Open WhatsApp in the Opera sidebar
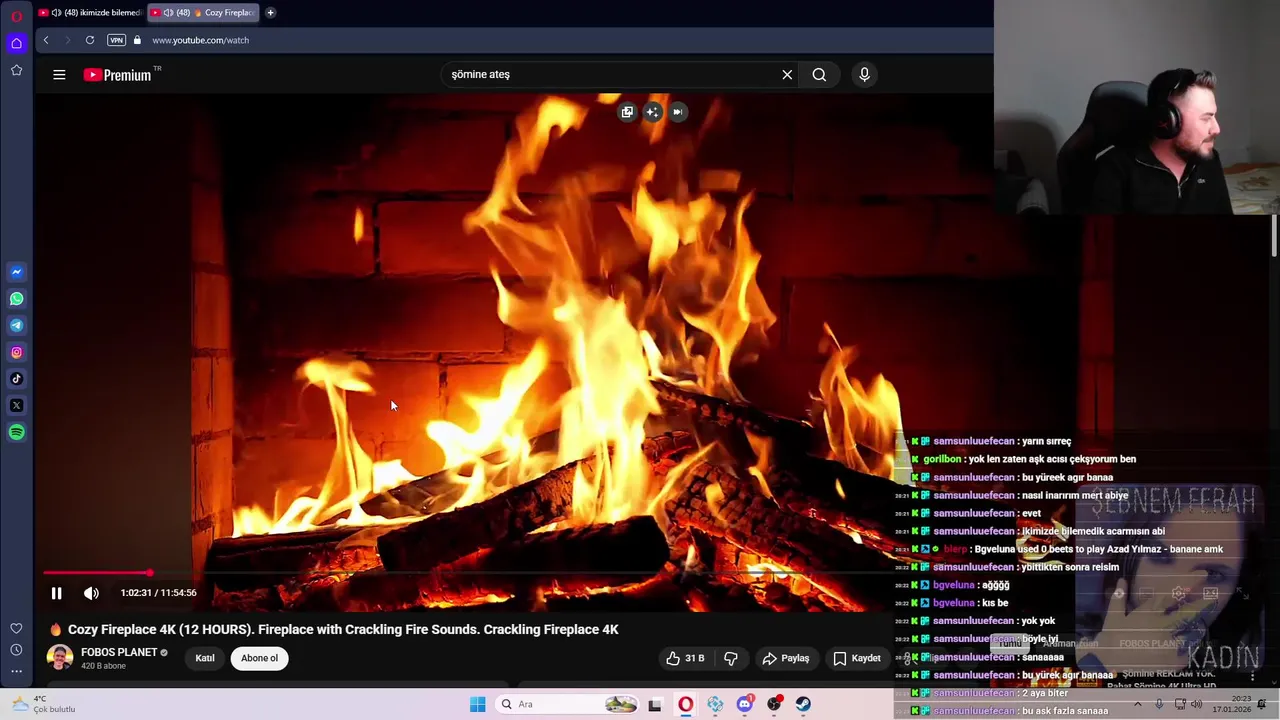Viewport: 1280px width, 720px height. coord(16,299)
